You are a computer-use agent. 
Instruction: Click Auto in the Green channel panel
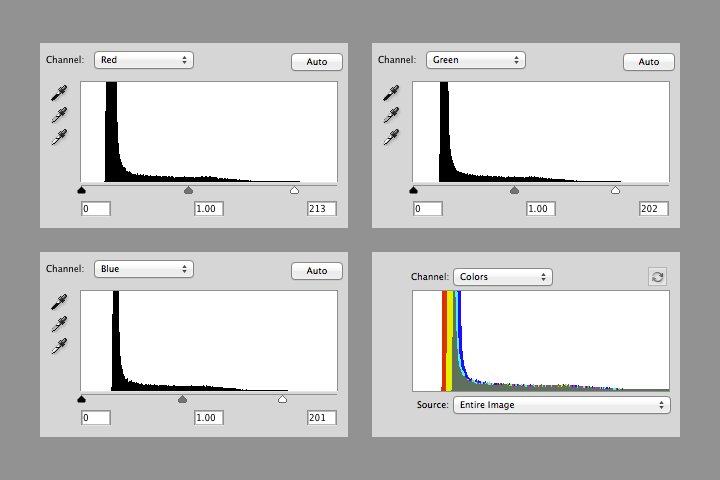tap(649, 62)
